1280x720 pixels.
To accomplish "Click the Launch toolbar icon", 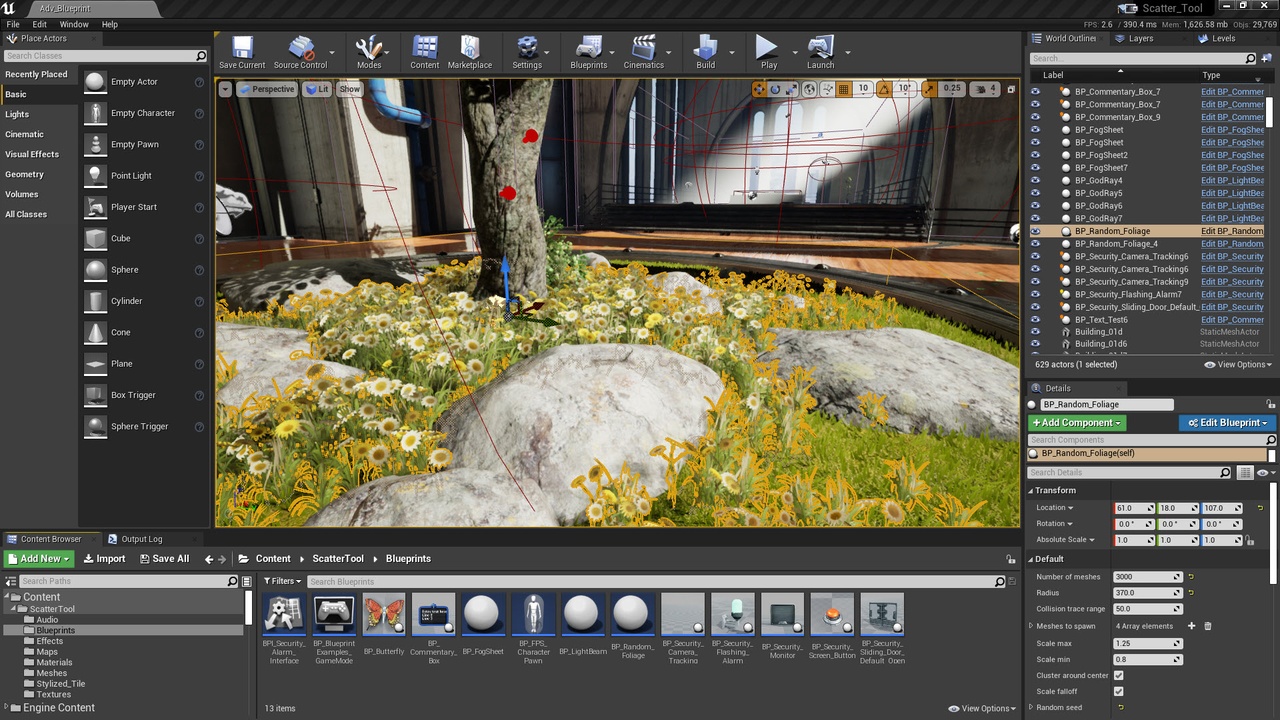I will click(820, 52).
